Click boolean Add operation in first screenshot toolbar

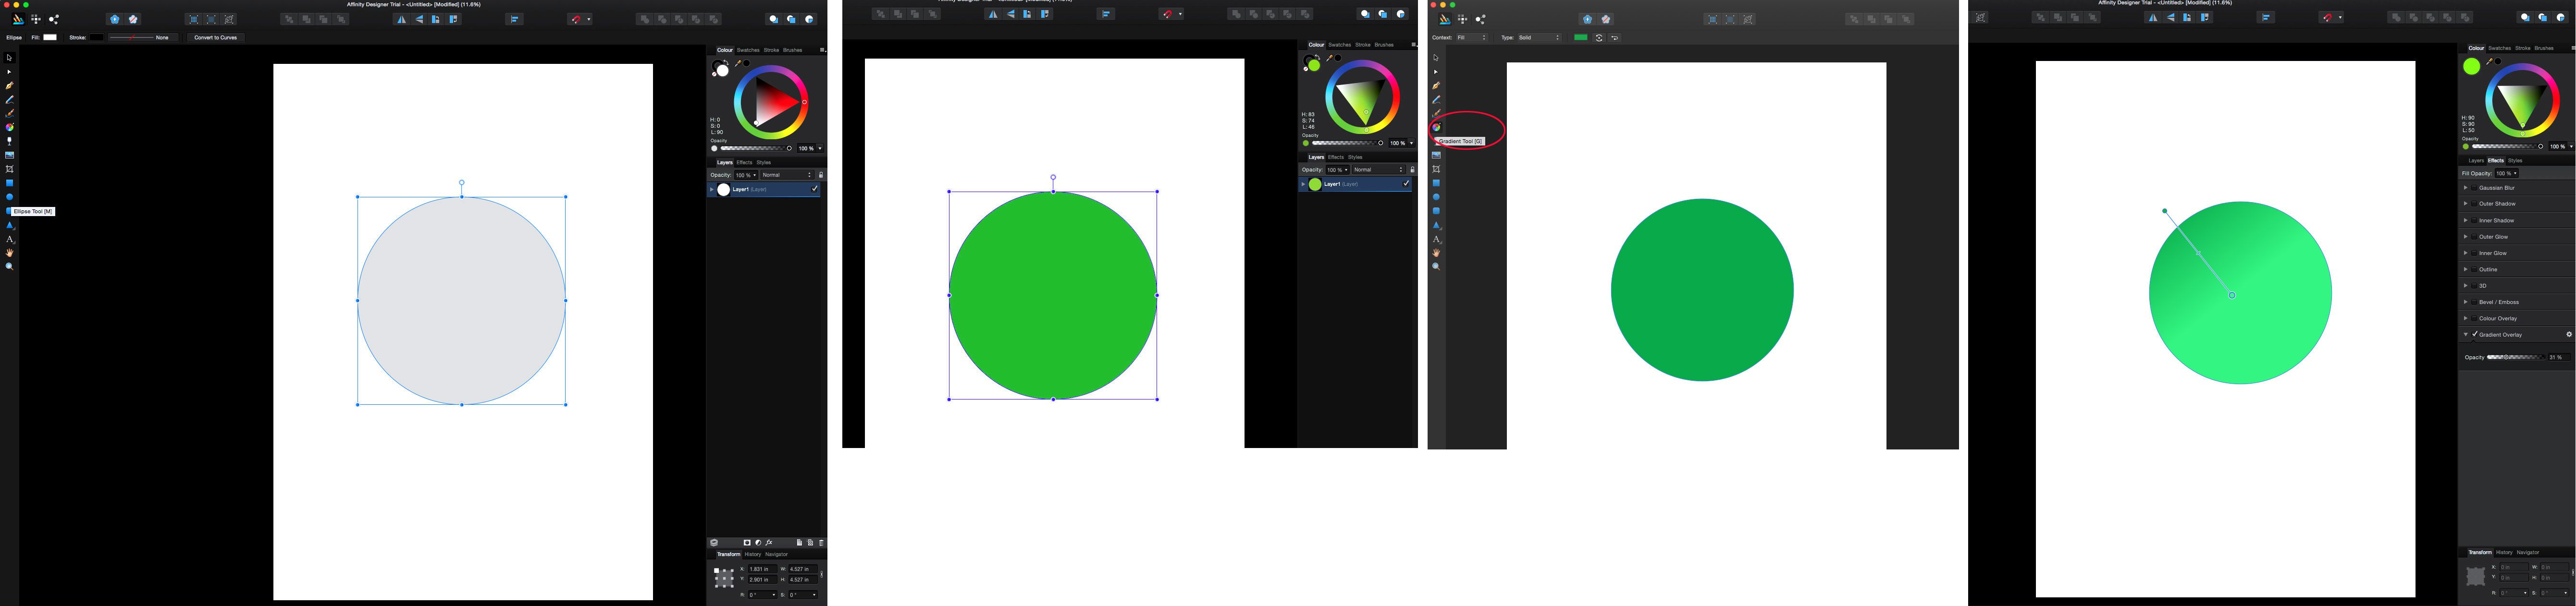point(644,19)
